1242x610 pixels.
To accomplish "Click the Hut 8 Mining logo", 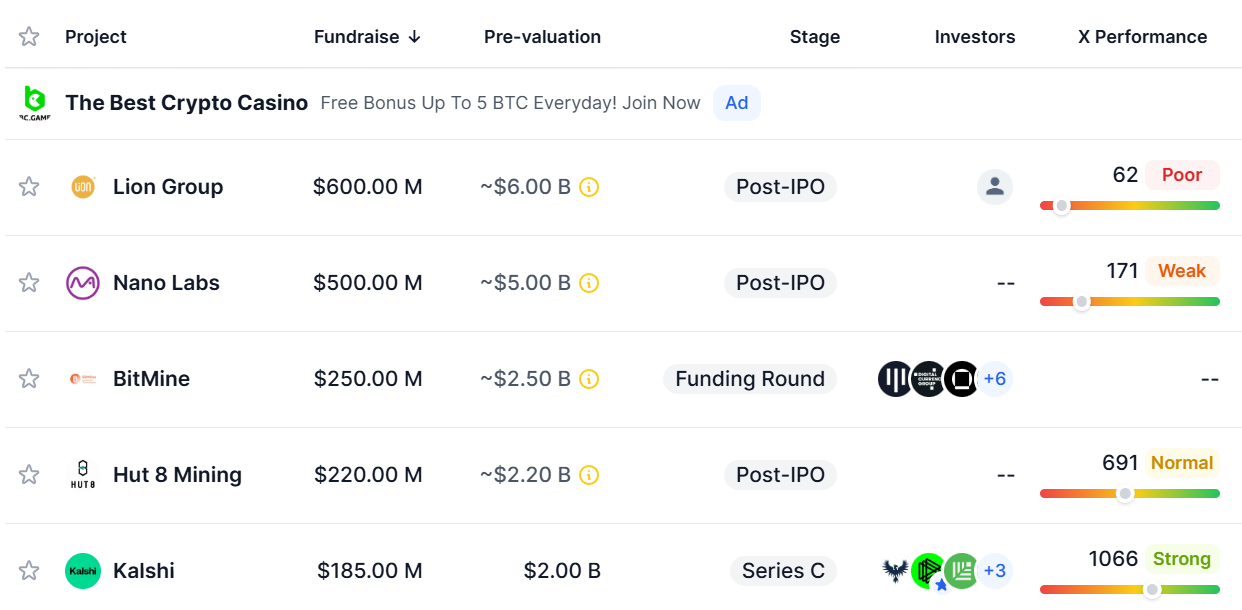I will pyautogui.click(x=83, y=475).
